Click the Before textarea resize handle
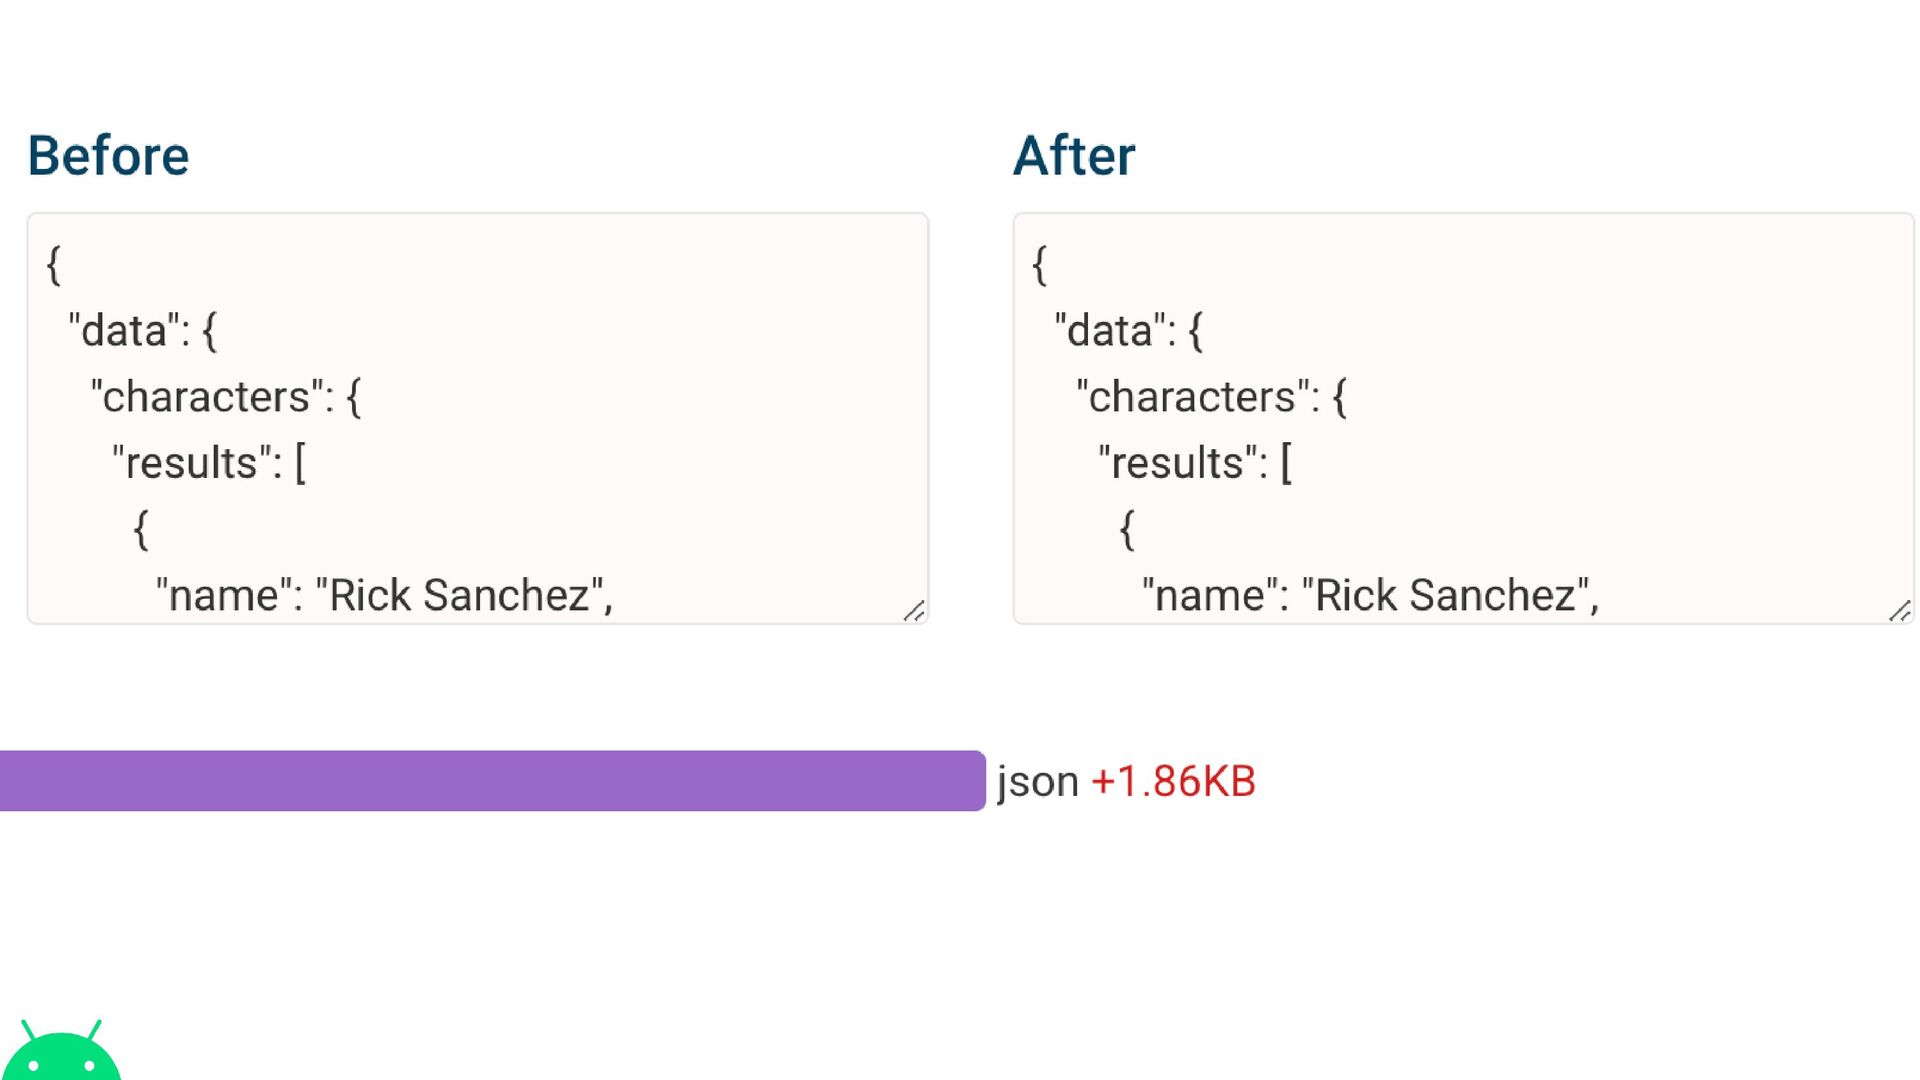This screenshot has width=1920, height=1080. point(914,611)
